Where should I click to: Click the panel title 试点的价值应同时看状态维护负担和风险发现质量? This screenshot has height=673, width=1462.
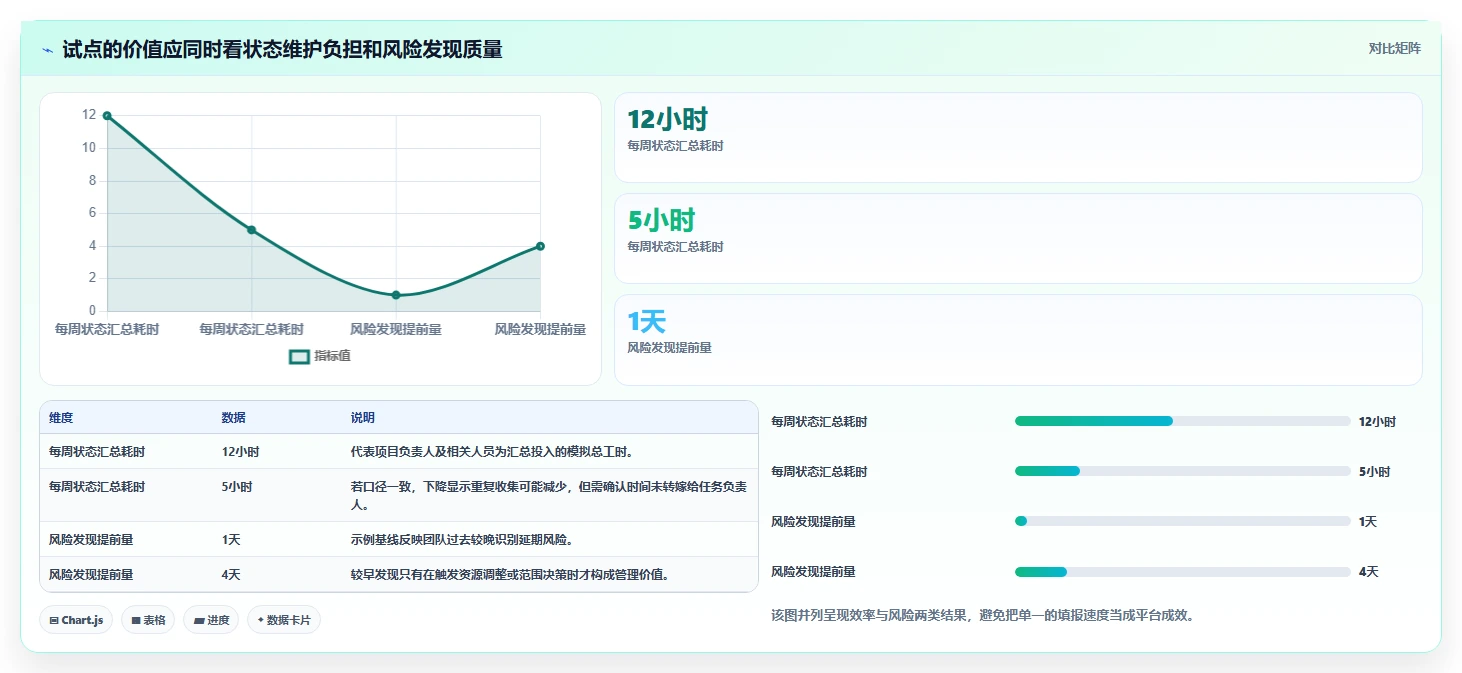(282, 49)
